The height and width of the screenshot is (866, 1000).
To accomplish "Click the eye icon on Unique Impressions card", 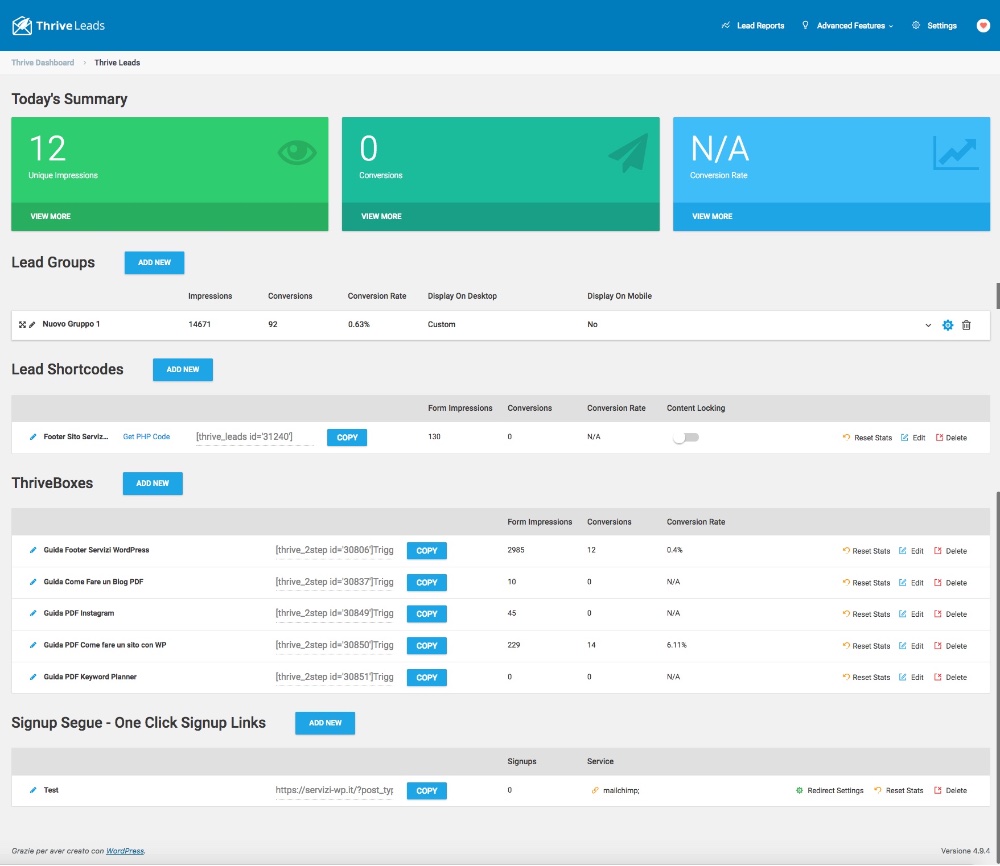I will (x=297, y=152).
